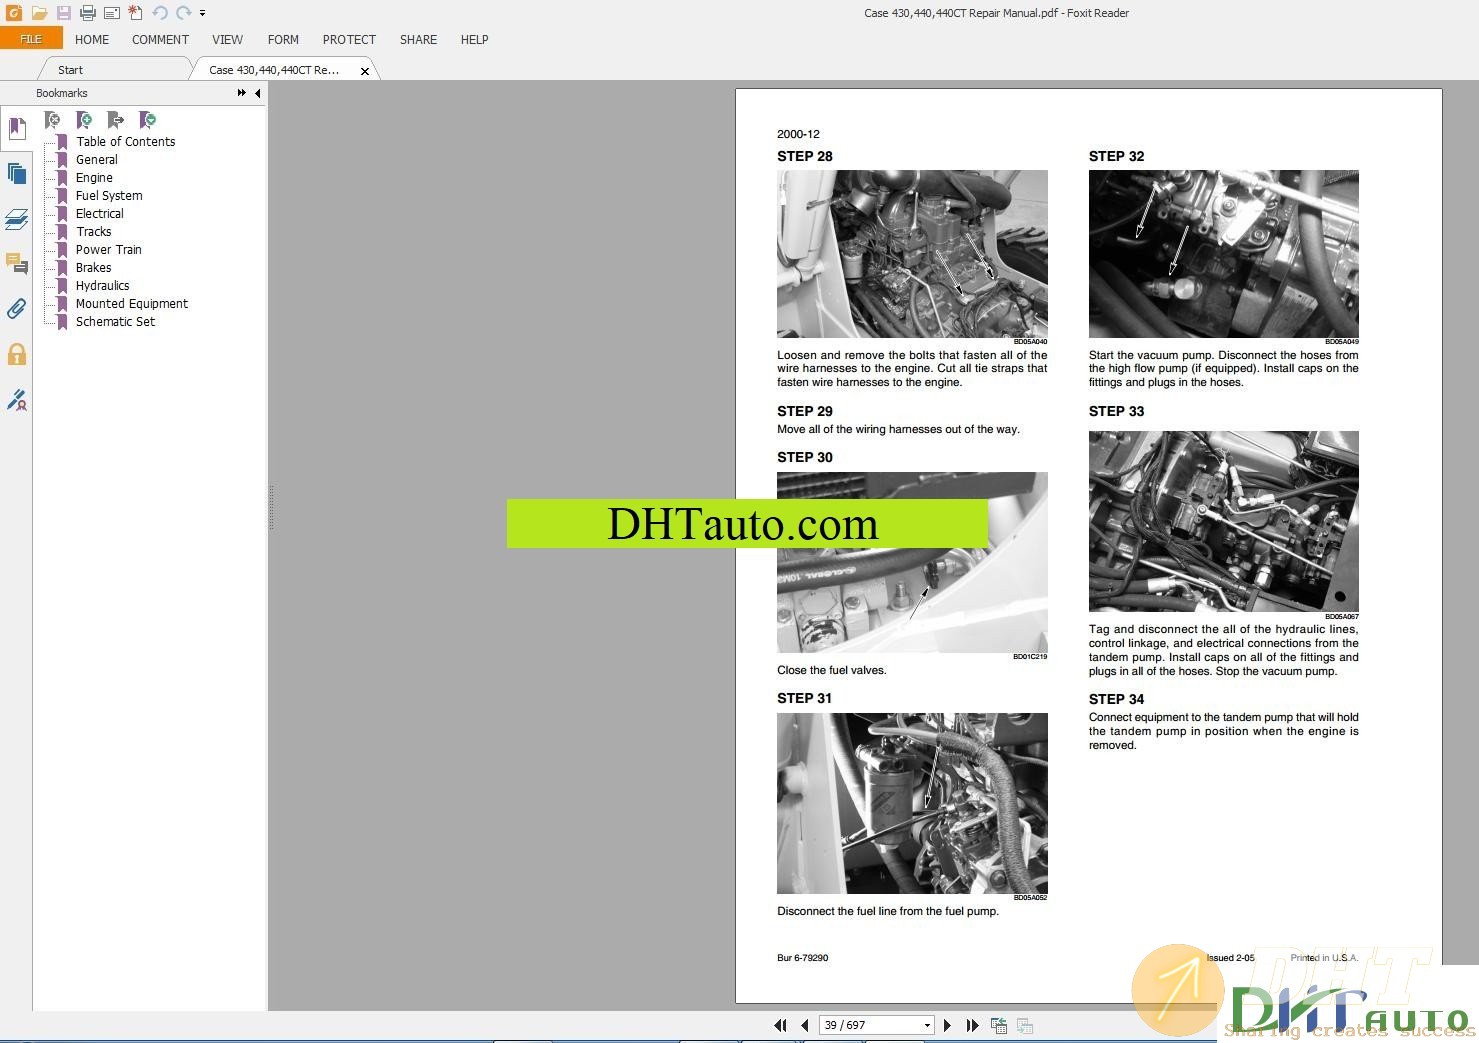Open the Comments sidebar panel icon
Viewport: 1479px width, 1043px height.
coord(16,264)
